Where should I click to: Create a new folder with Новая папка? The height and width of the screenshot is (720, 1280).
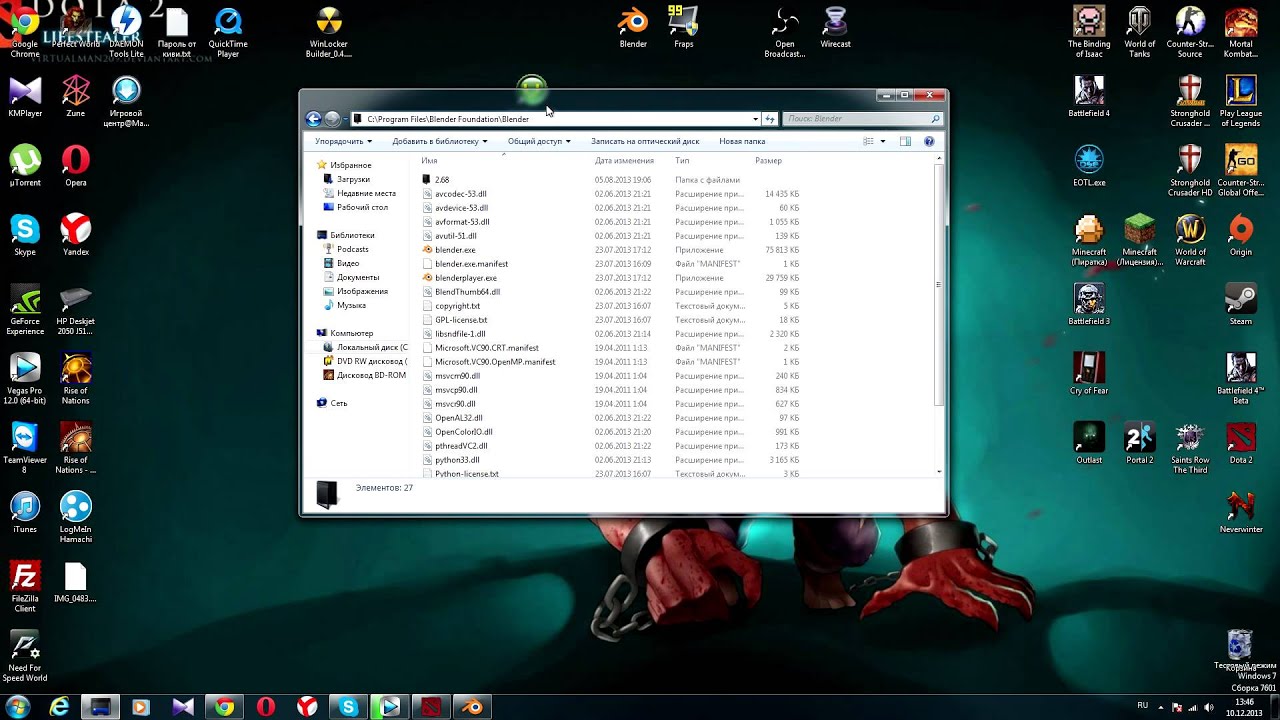pyautogui.click(x=742, y=142)
